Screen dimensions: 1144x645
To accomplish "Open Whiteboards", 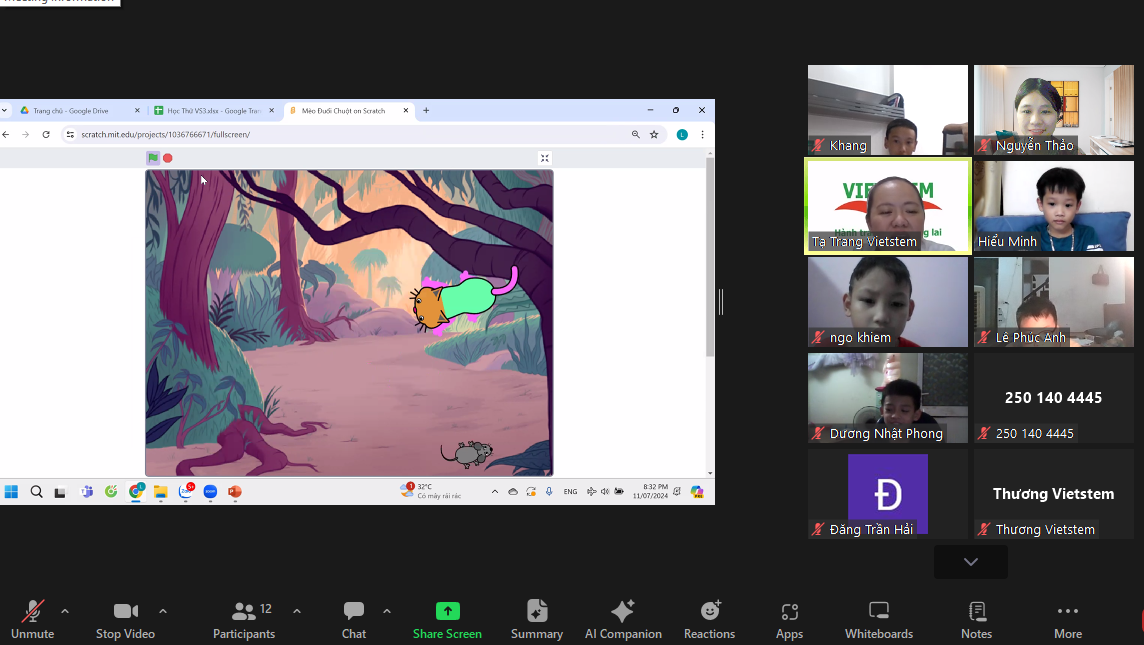I will point(879,619).
